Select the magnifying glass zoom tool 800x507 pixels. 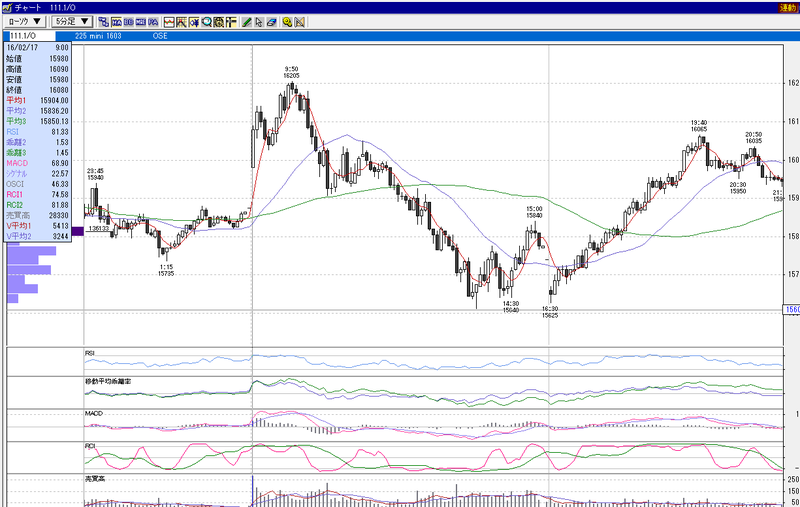pyautogui.click(x=207, y=22)
